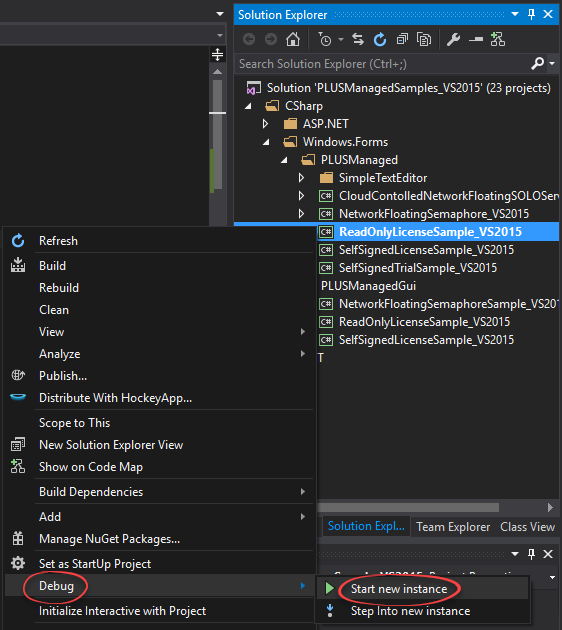The image size is (562, 630).
Task: Open Solution Explorer window options dropdown
Action: pyautogui.click(x=515, y=14)
